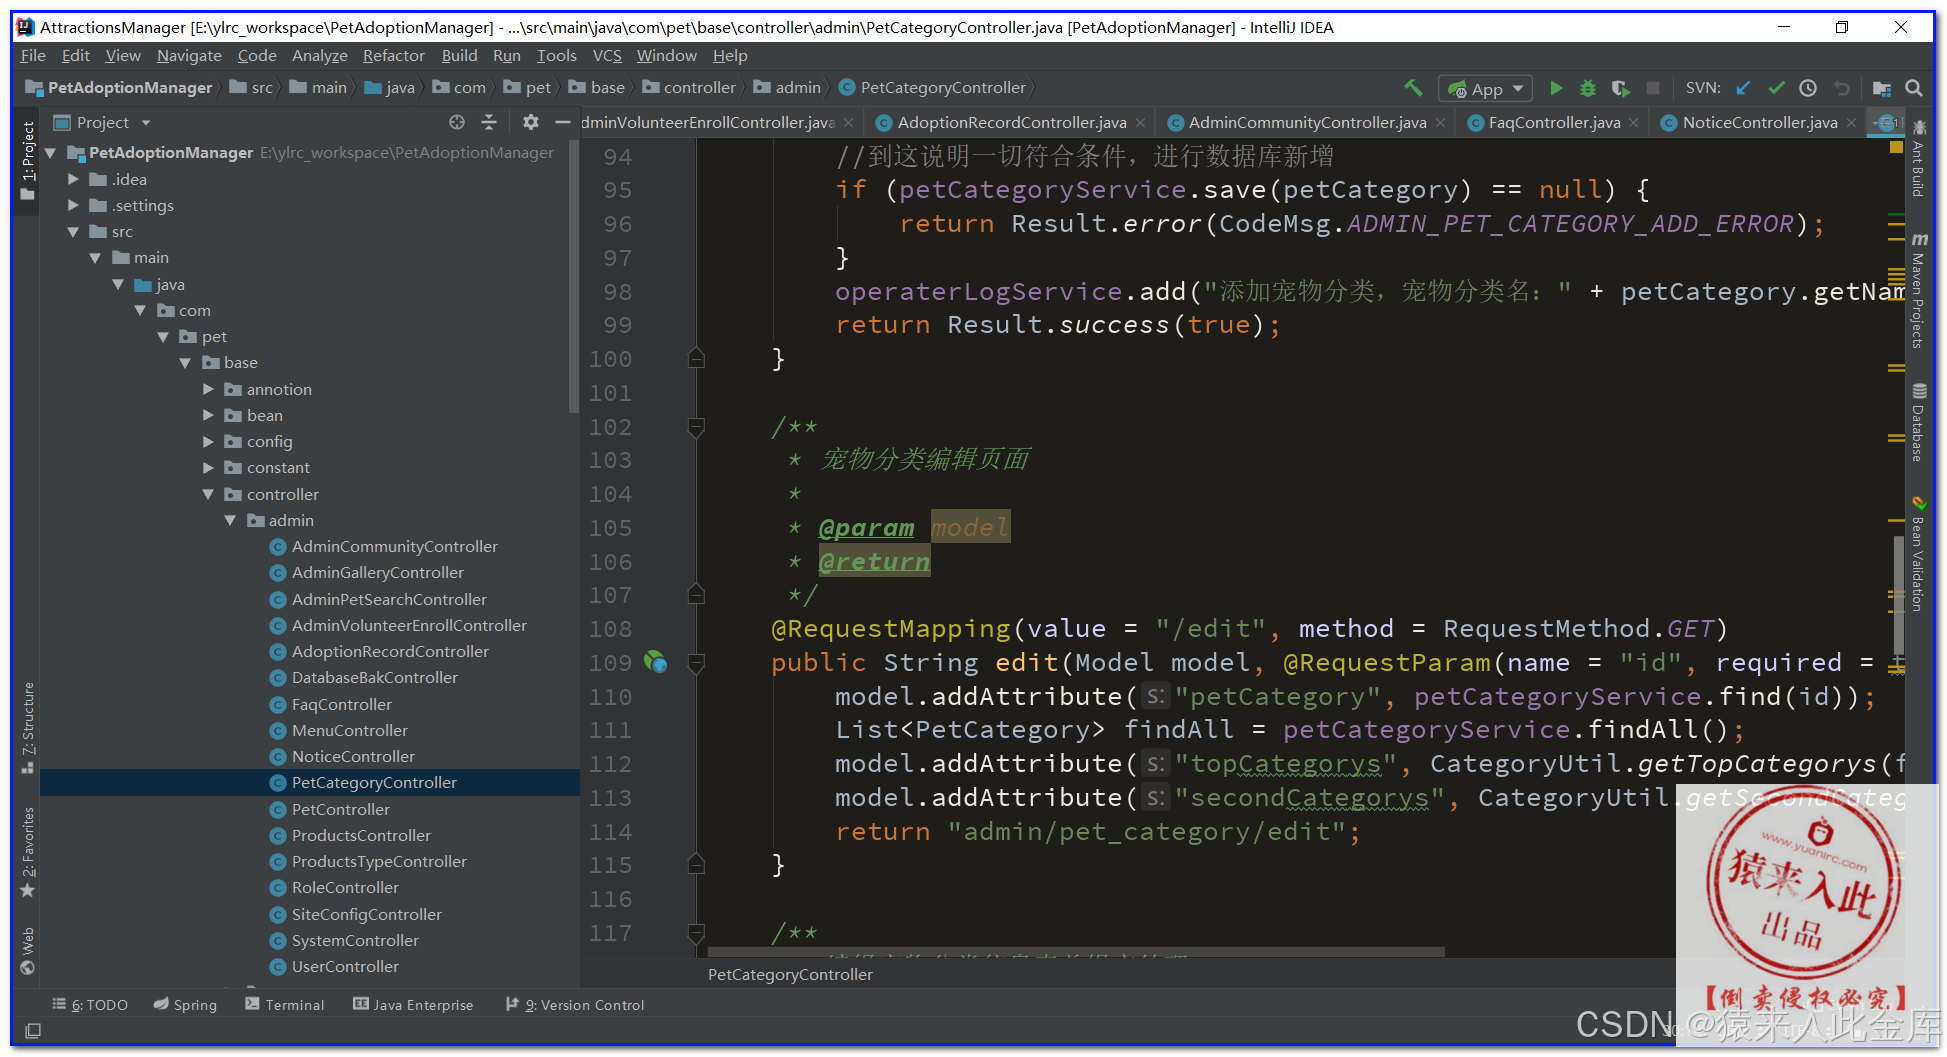Open Search Everywhere with the magnifier icon
This screenshot has height=1057, width=1947.
point(1914,88)
